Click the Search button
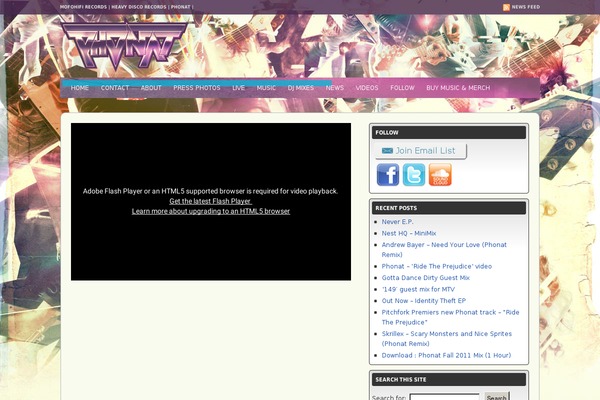The height and width of the screenshot is (400, 600). click(x=496, y=397)
